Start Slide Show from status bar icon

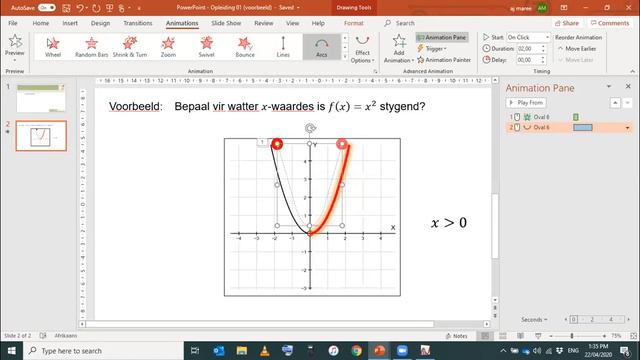tap(538, 336)
